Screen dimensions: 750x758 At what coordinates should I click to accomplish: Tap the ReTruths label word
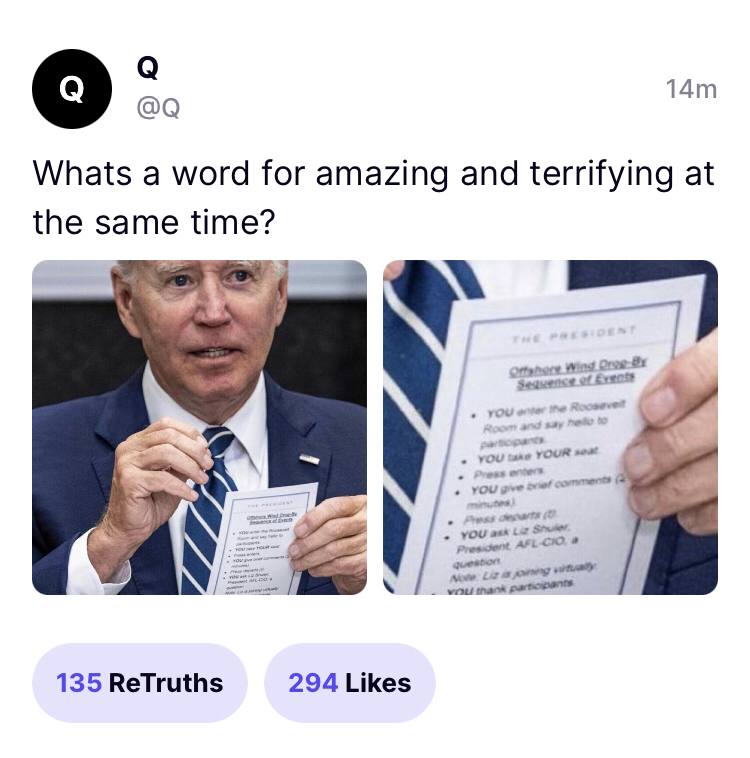click(x=166, y=683)
